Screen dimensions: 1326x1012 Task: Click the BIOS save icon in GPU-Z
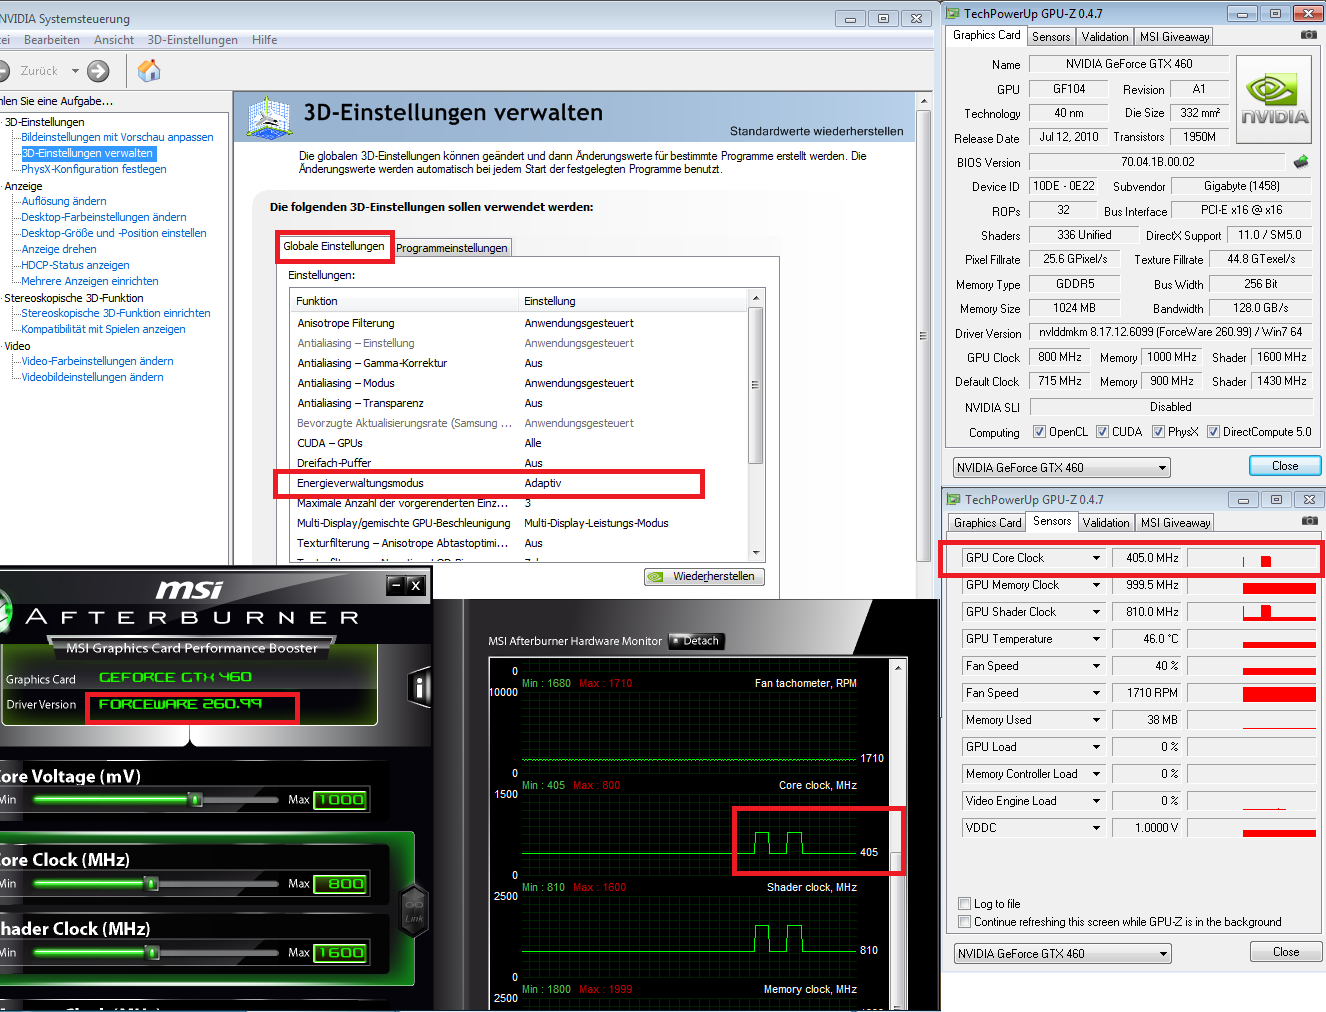(x=1301, y=162)
